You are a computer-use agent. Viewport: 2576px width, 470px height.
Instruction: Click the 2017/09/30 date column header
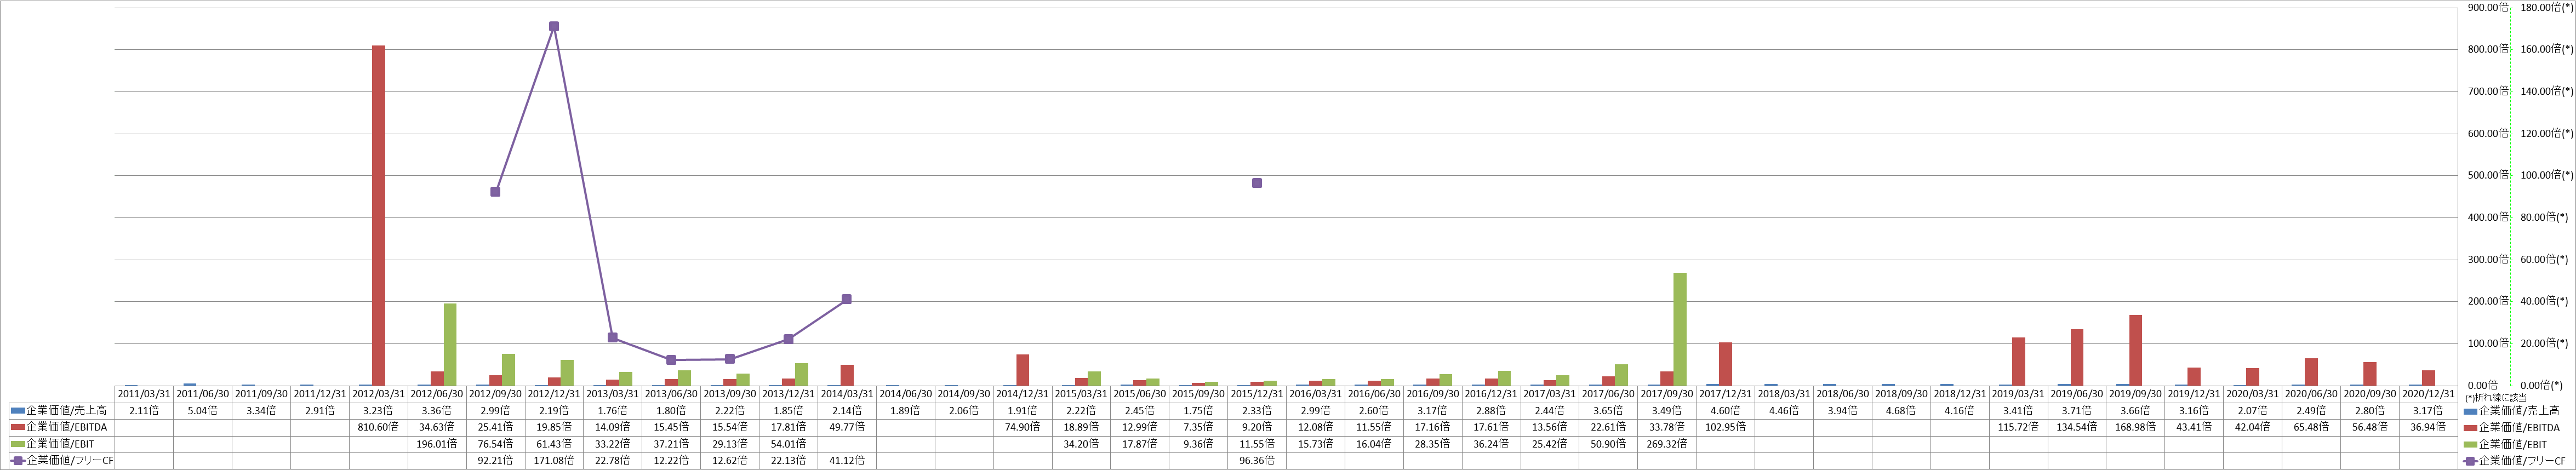coord(1667,394)
